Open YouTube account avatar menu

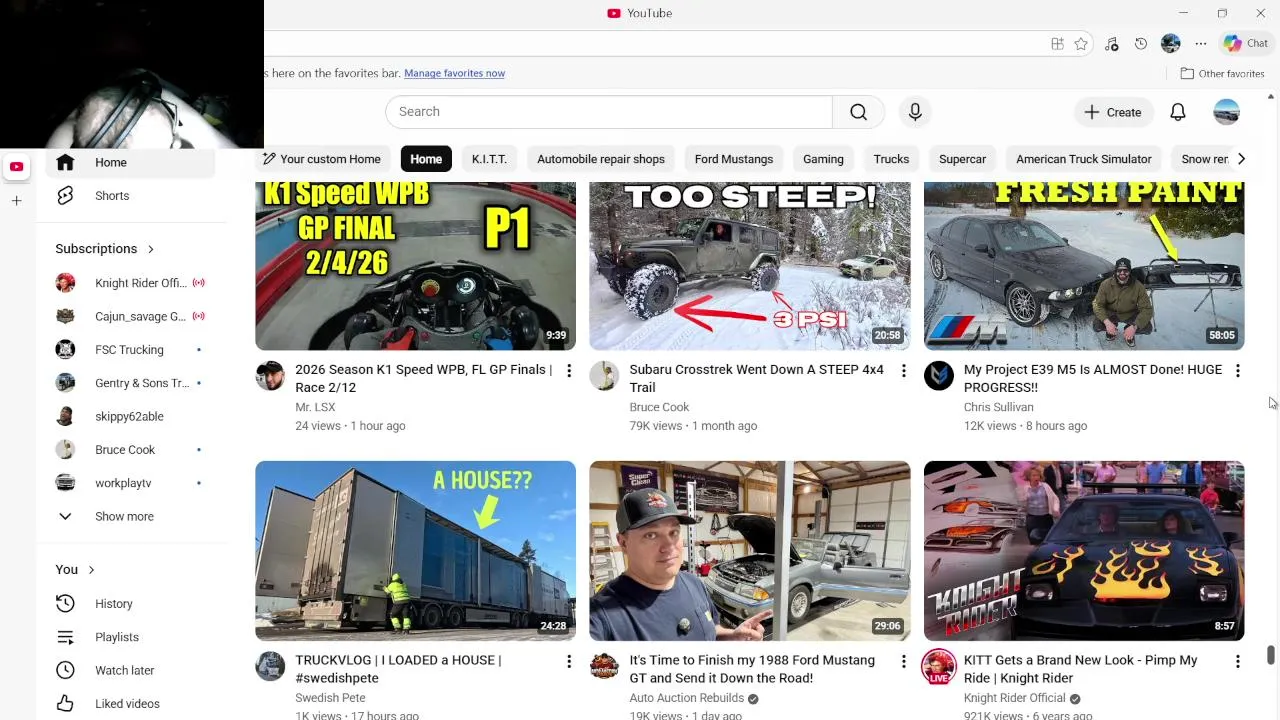point(1227,112)
